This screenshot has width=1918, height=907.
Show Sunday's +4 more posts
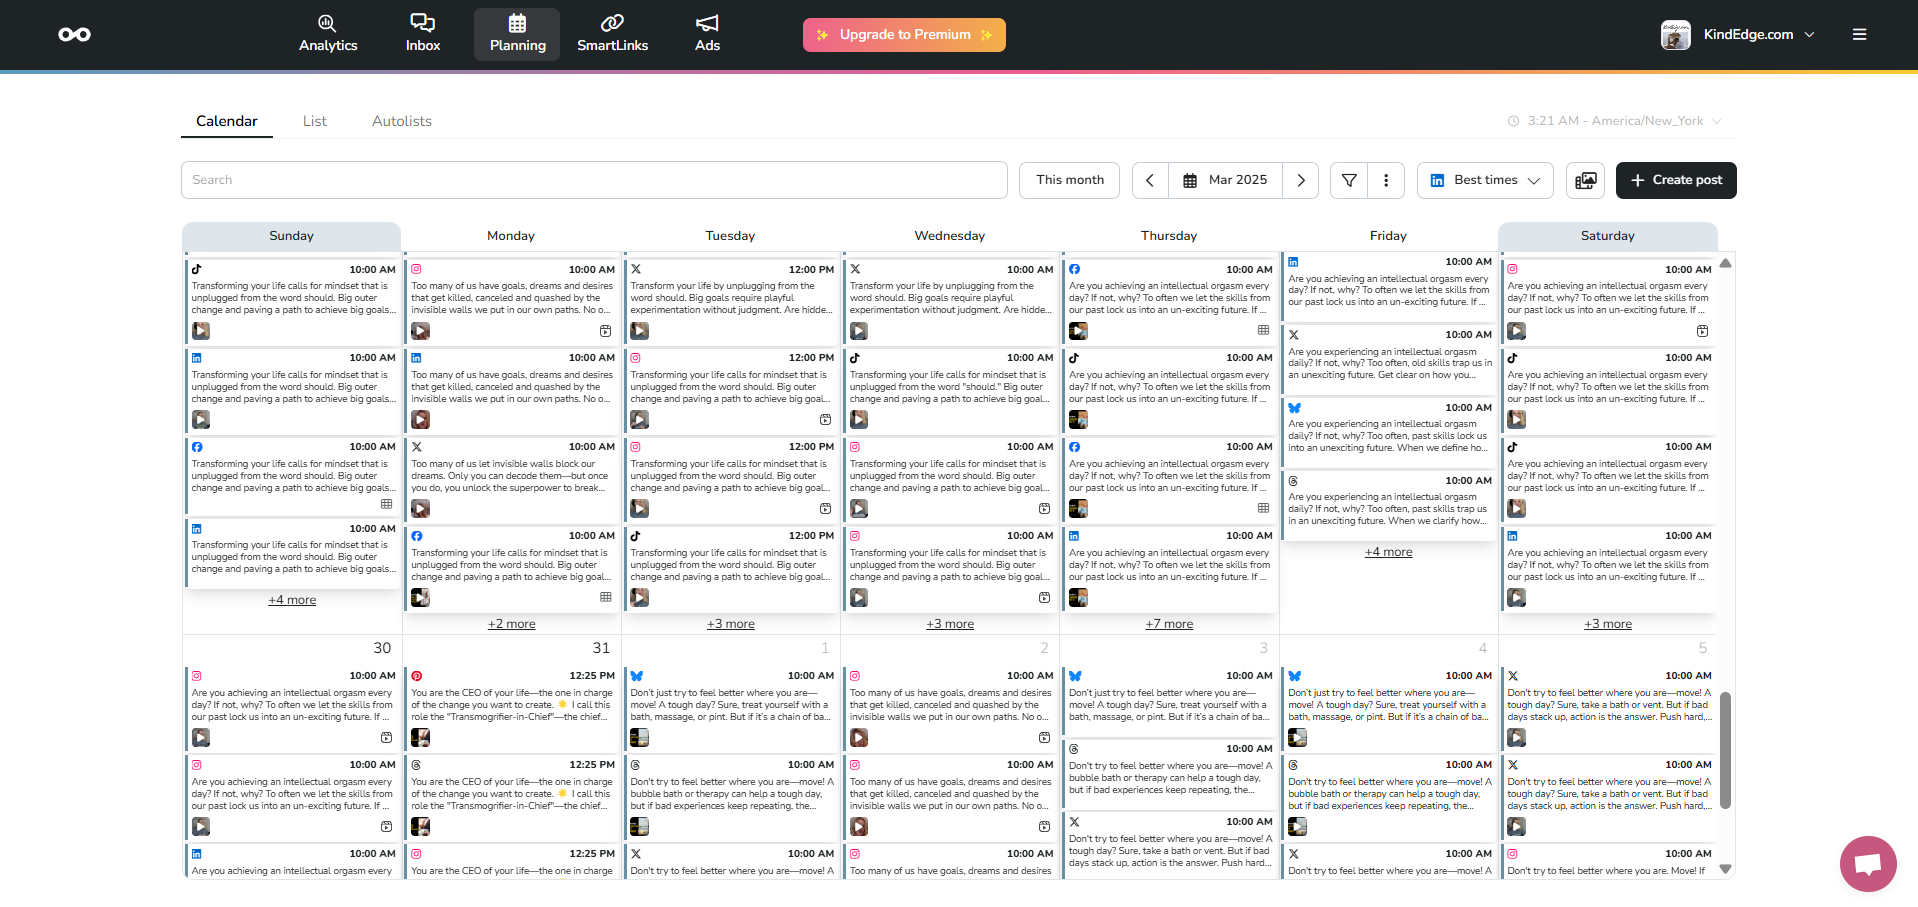click(292, 600)
